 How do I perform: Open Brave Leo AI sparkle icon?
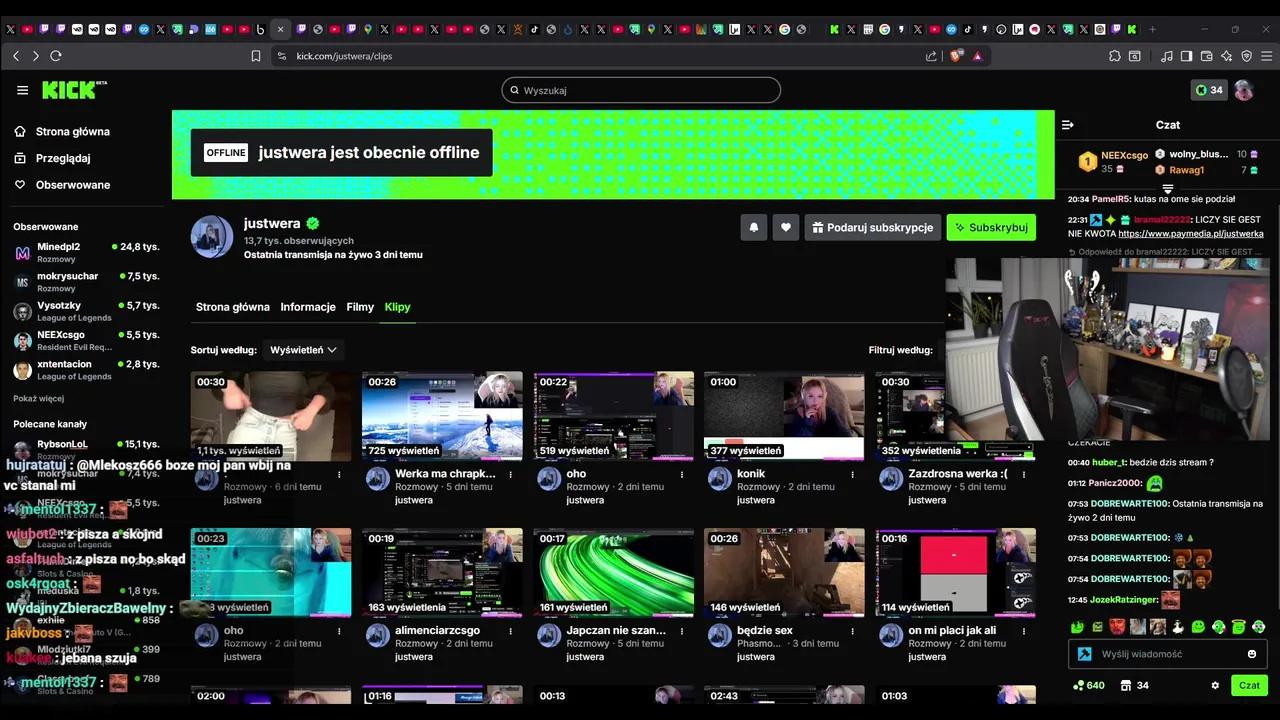tap(1226, 56)
